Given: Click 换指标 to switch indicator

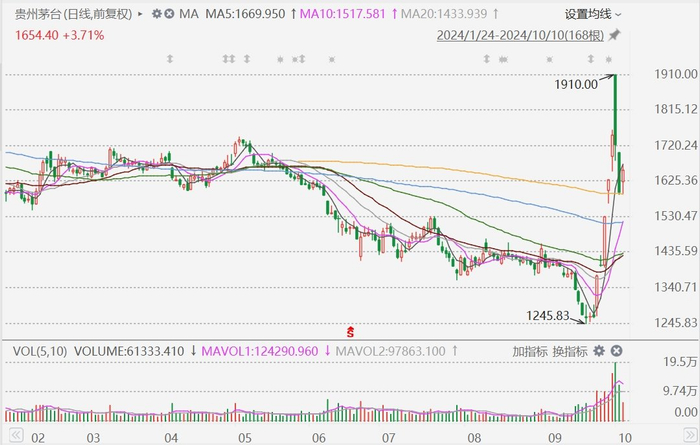Looking at the screenshot, I should click(570, 351).
